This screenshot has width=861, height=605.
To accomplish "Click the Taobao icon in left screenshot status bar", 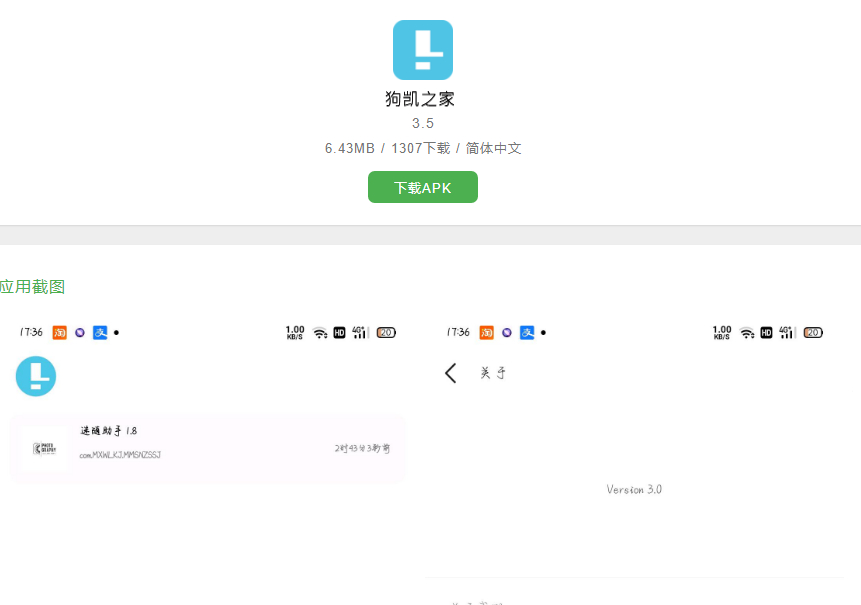I will click(x=59, y=333).
